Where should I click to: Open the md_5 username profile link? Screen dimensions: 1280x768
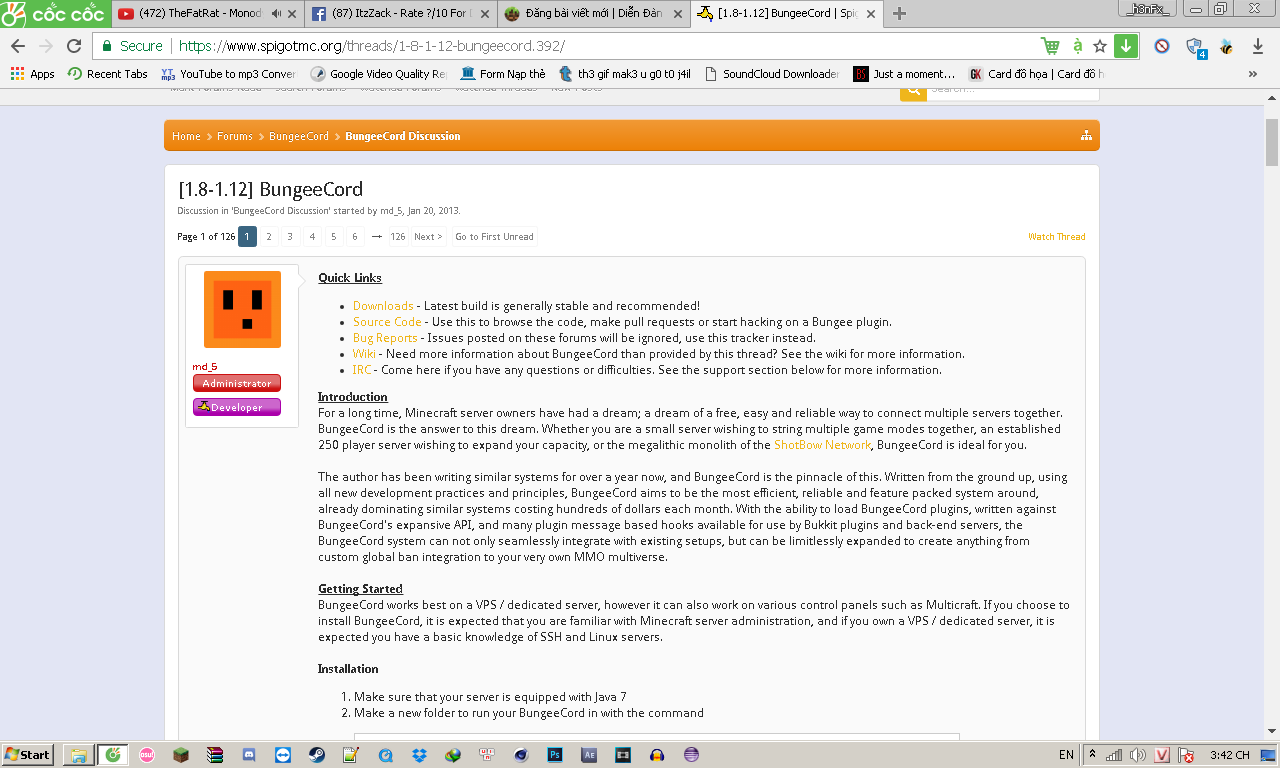point(205,367)
